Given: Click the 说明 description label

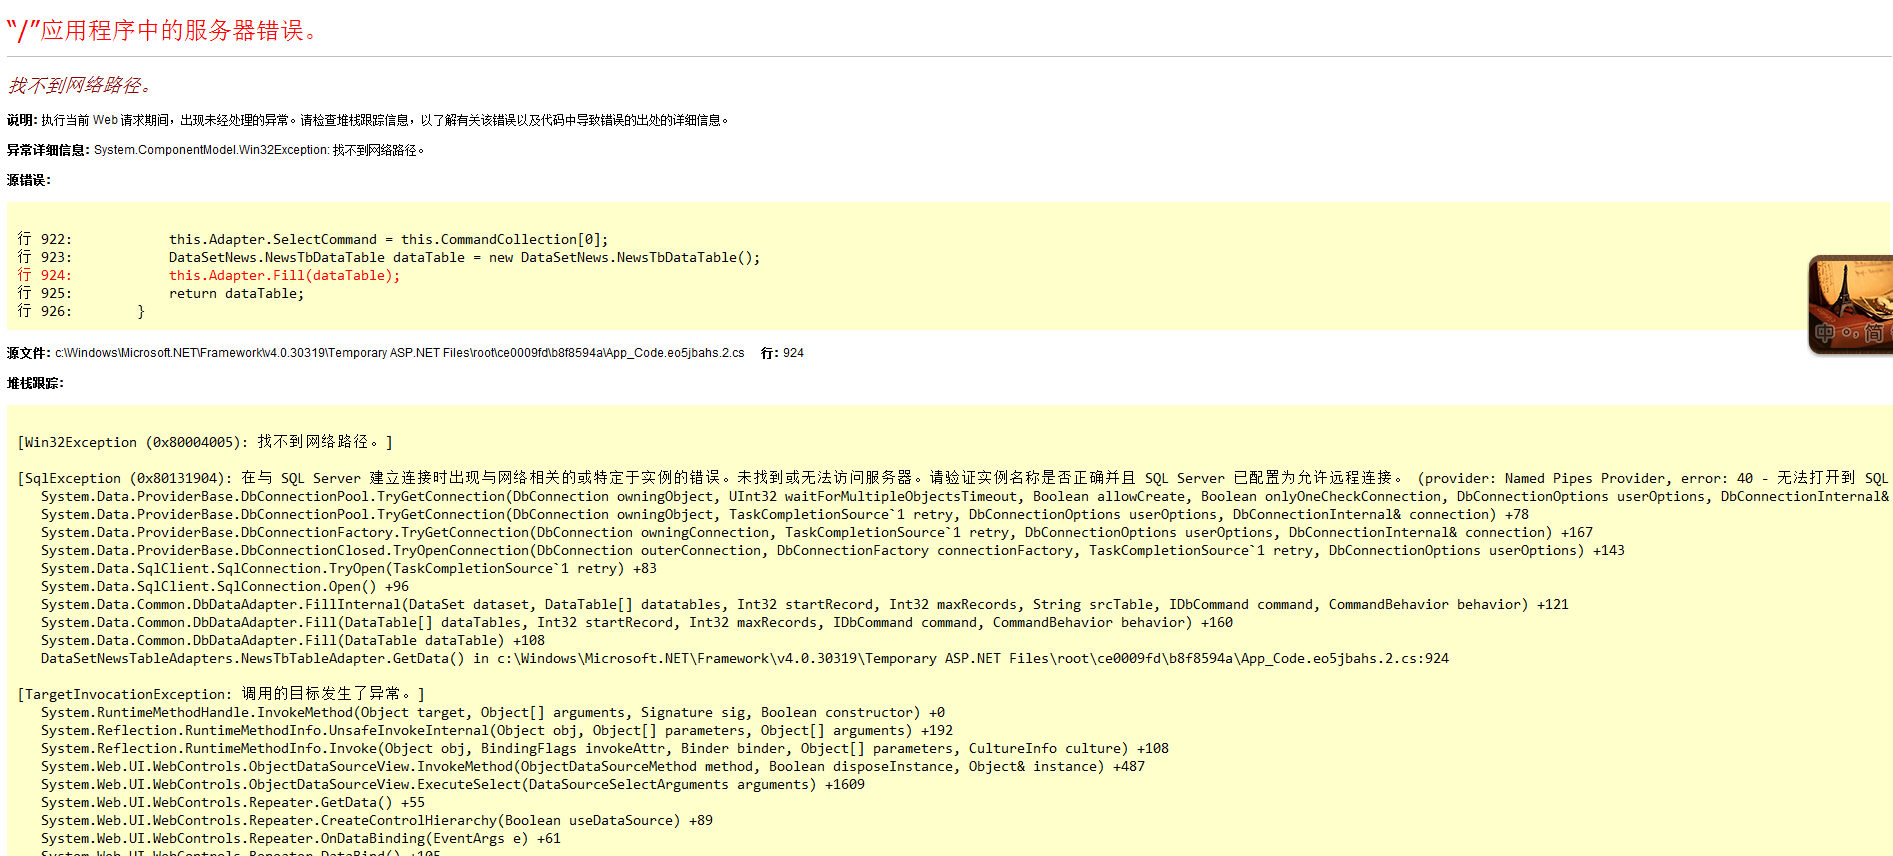Looking at the screenshot, I should tap(22, 120).
